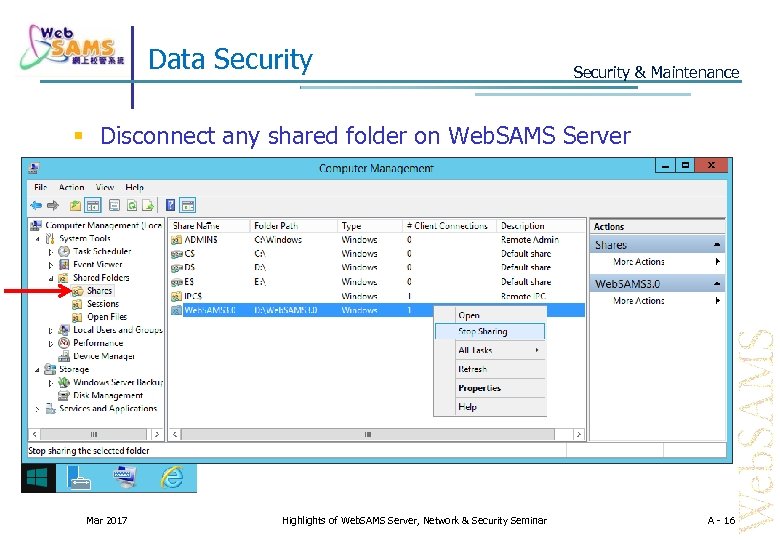Expand the Windows Server Backup node
Screen dimensions: 780x540
[x=51, y=383]
